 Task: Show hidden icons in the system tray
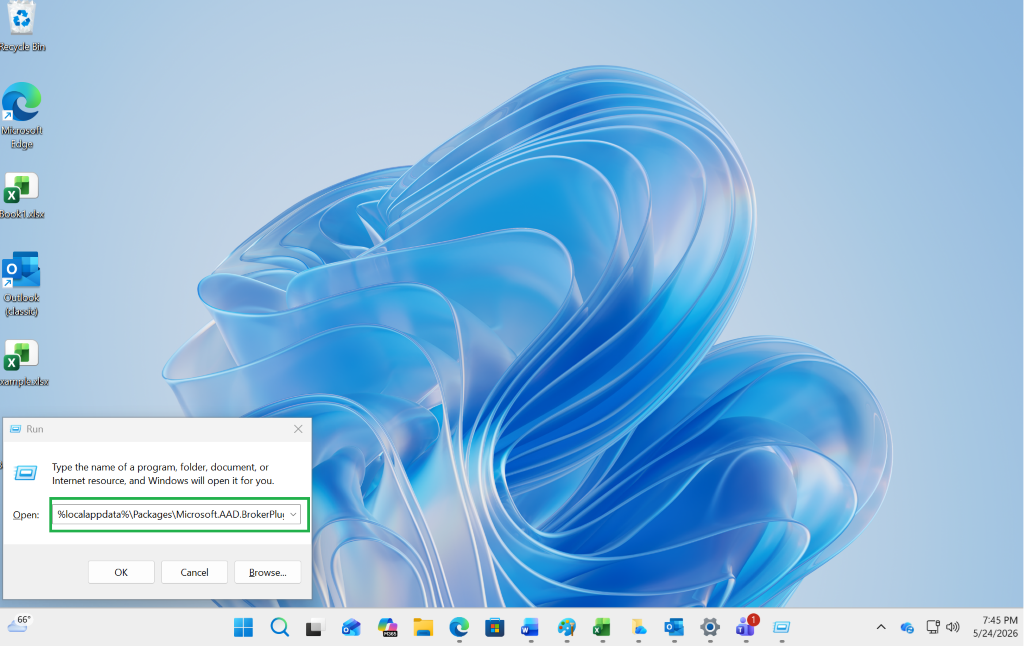[x=881, y=627]
